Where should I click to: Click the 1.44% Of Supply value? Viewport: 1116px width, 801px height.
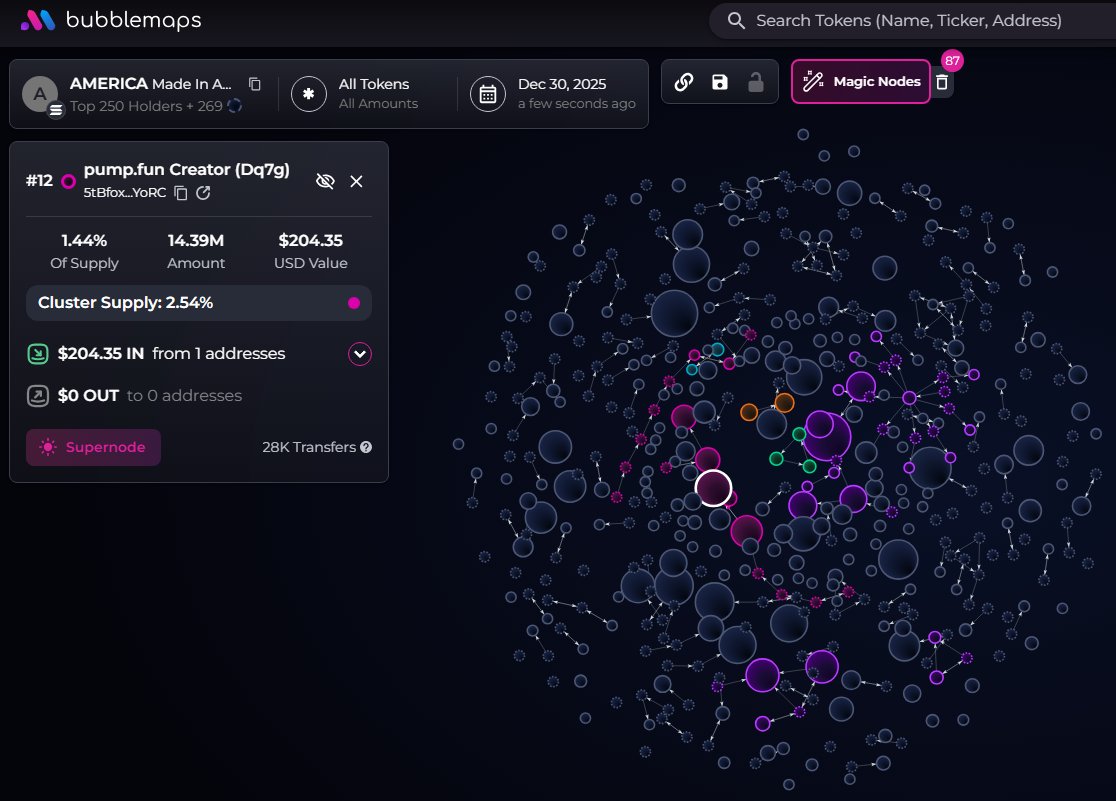pos(84,241)
